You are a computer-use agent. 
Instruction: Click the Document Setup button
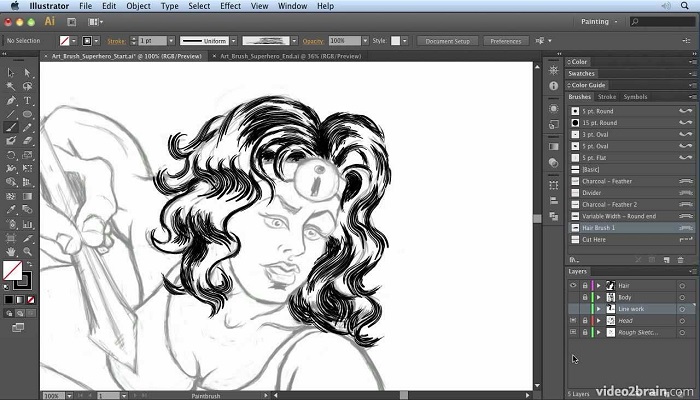447,41
